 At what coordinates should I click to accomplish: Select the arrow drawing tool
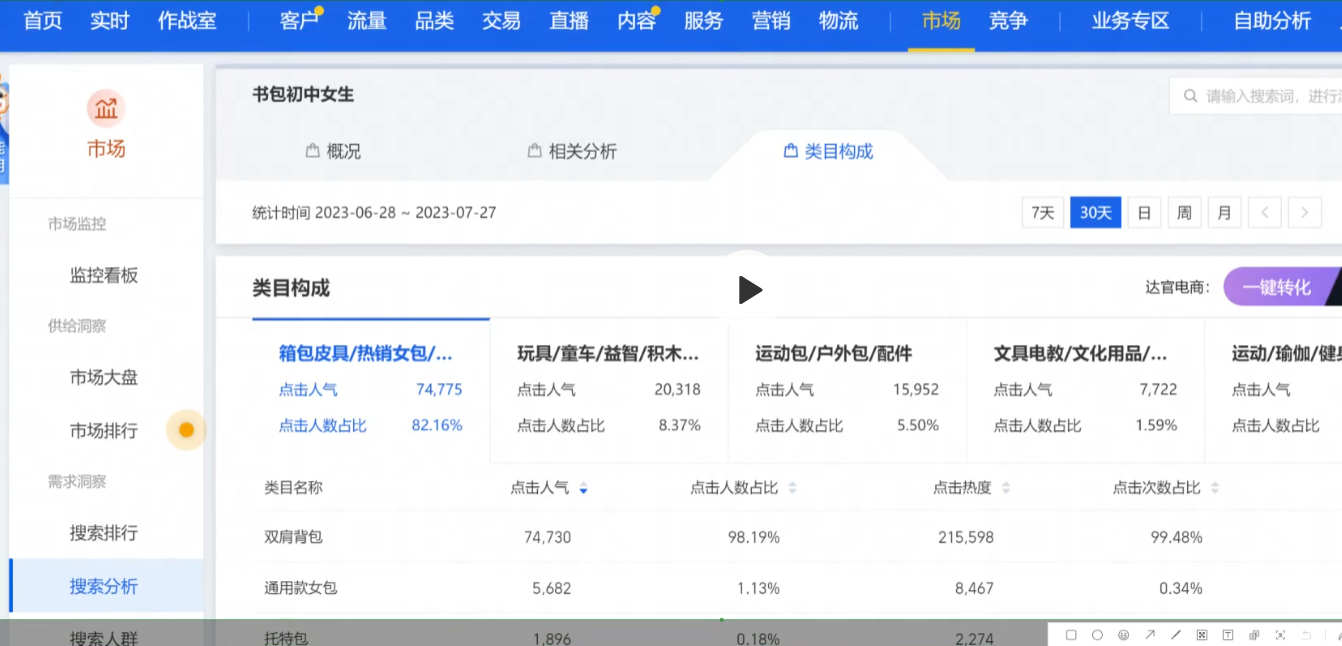click(x=1149, y=635)
